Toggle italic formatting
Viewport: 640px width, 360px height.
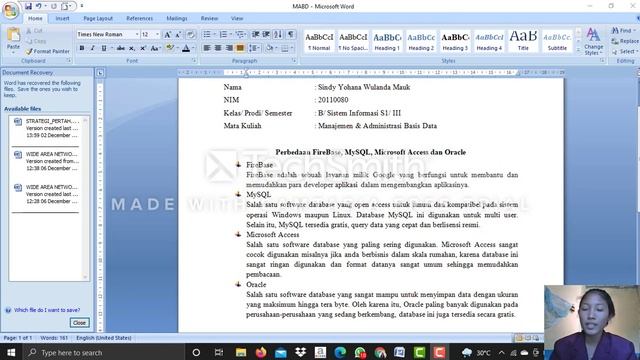click(x=93, y=48)
